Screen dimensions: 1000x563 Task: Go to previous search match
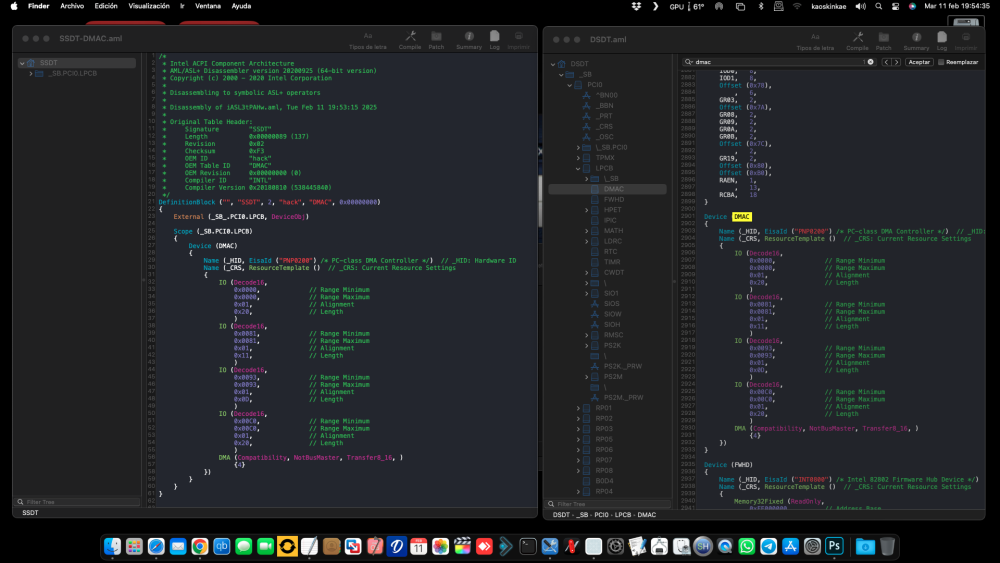(886, 62)
